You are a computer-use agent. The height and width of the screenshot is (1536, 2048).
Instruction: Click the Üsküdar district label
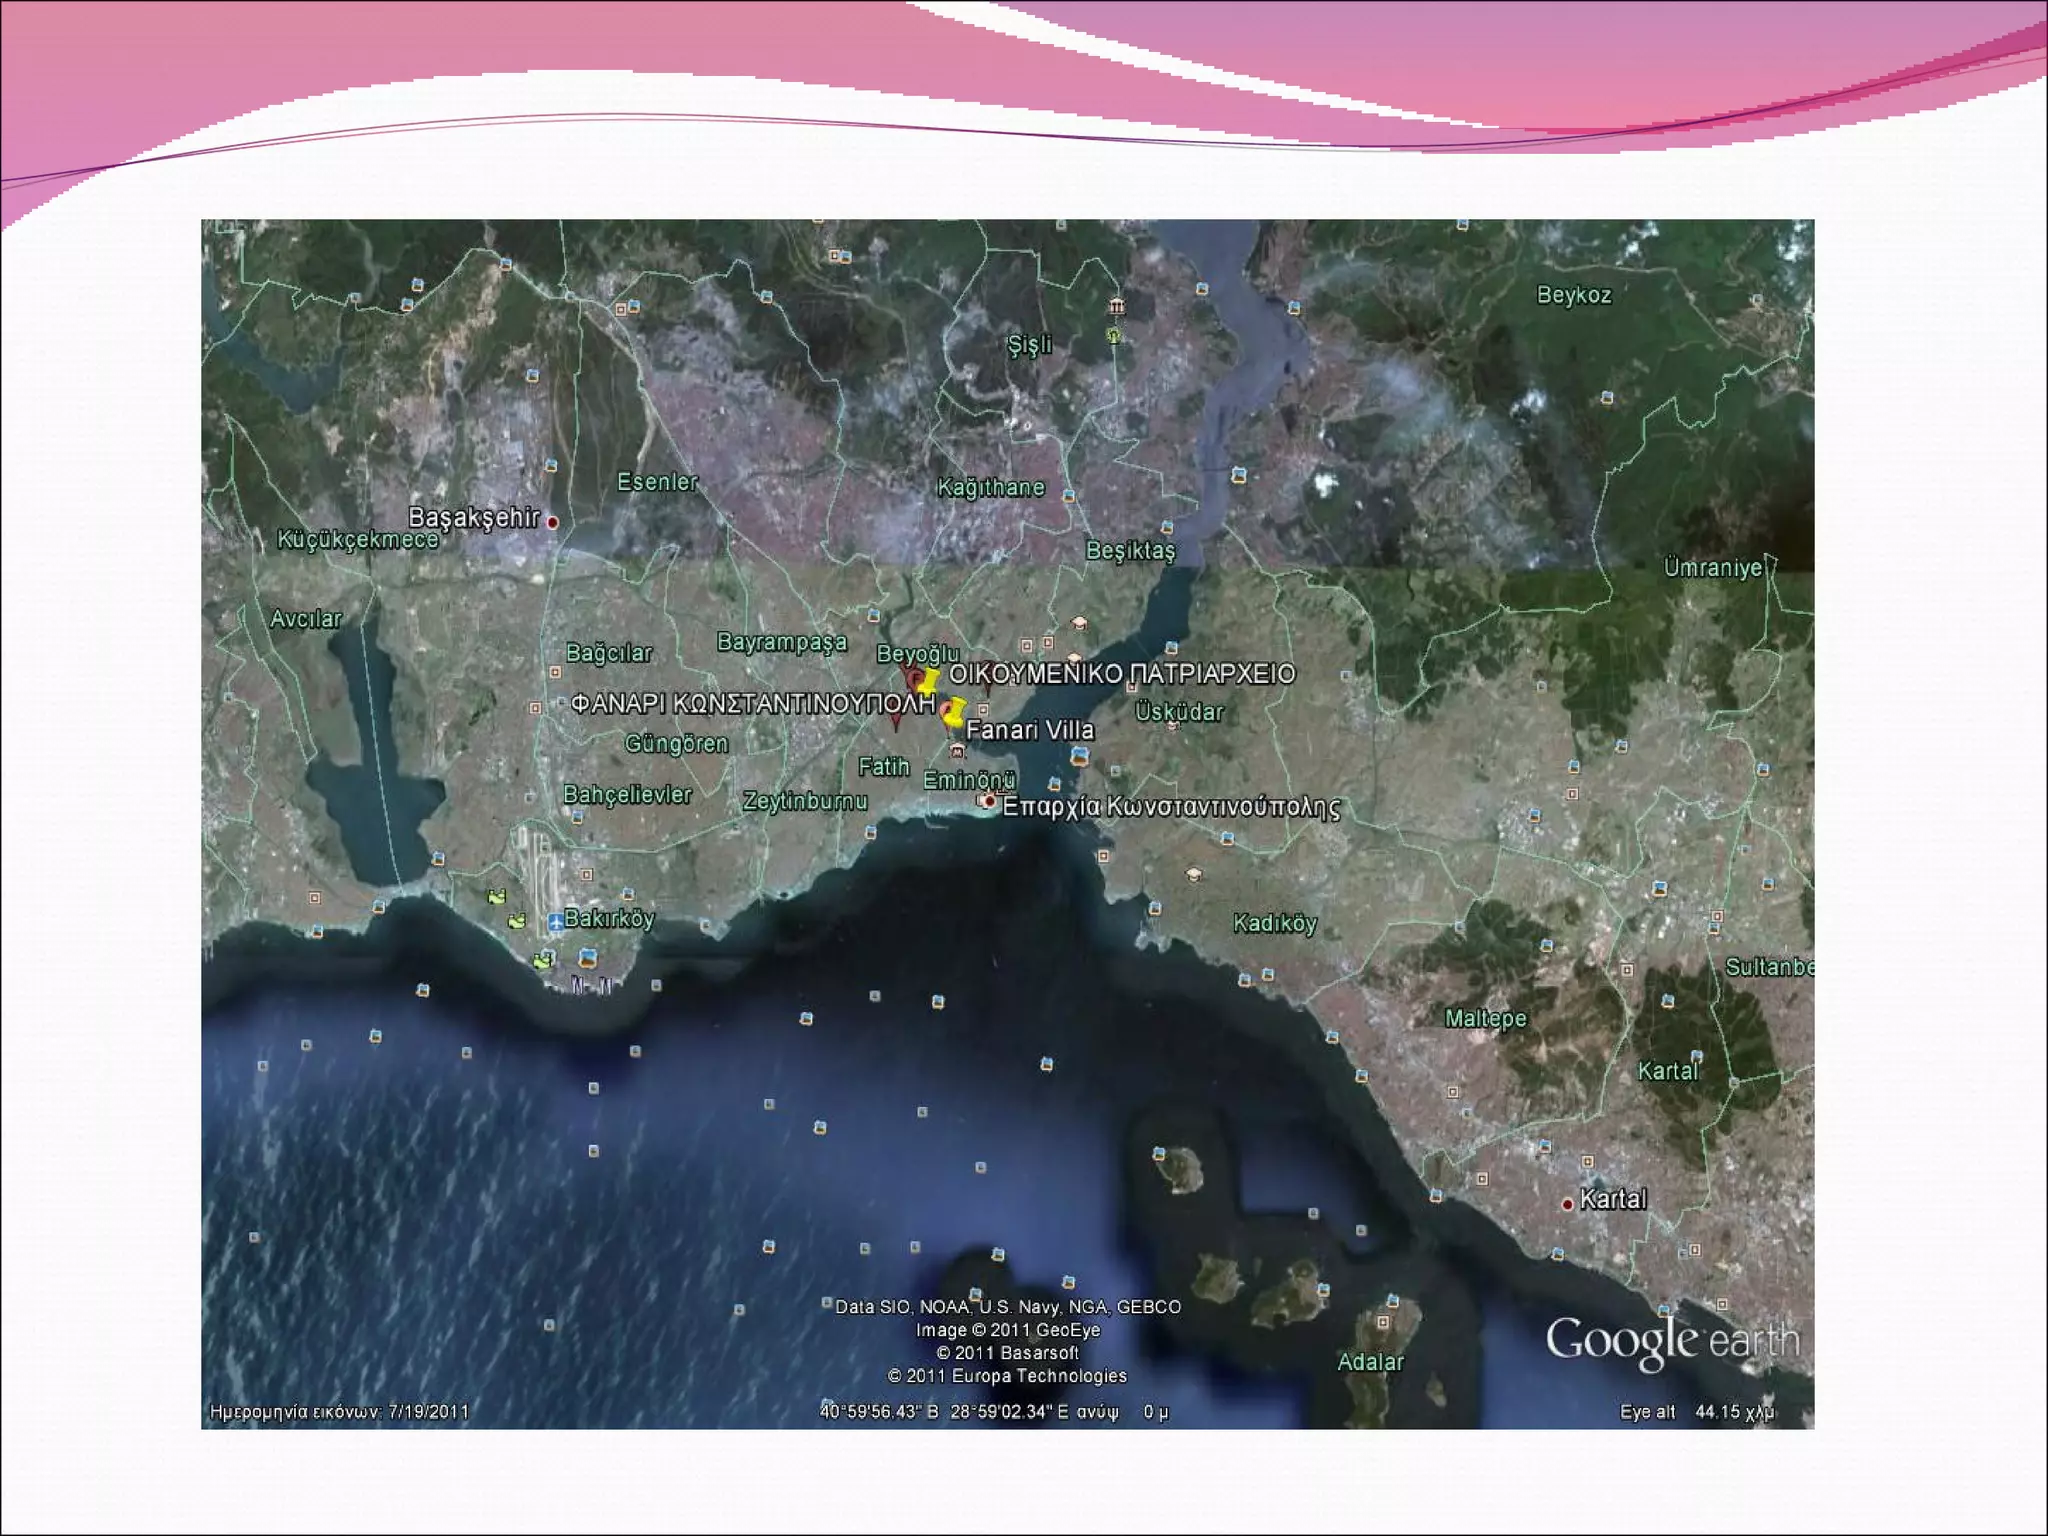pos(1179,712)
